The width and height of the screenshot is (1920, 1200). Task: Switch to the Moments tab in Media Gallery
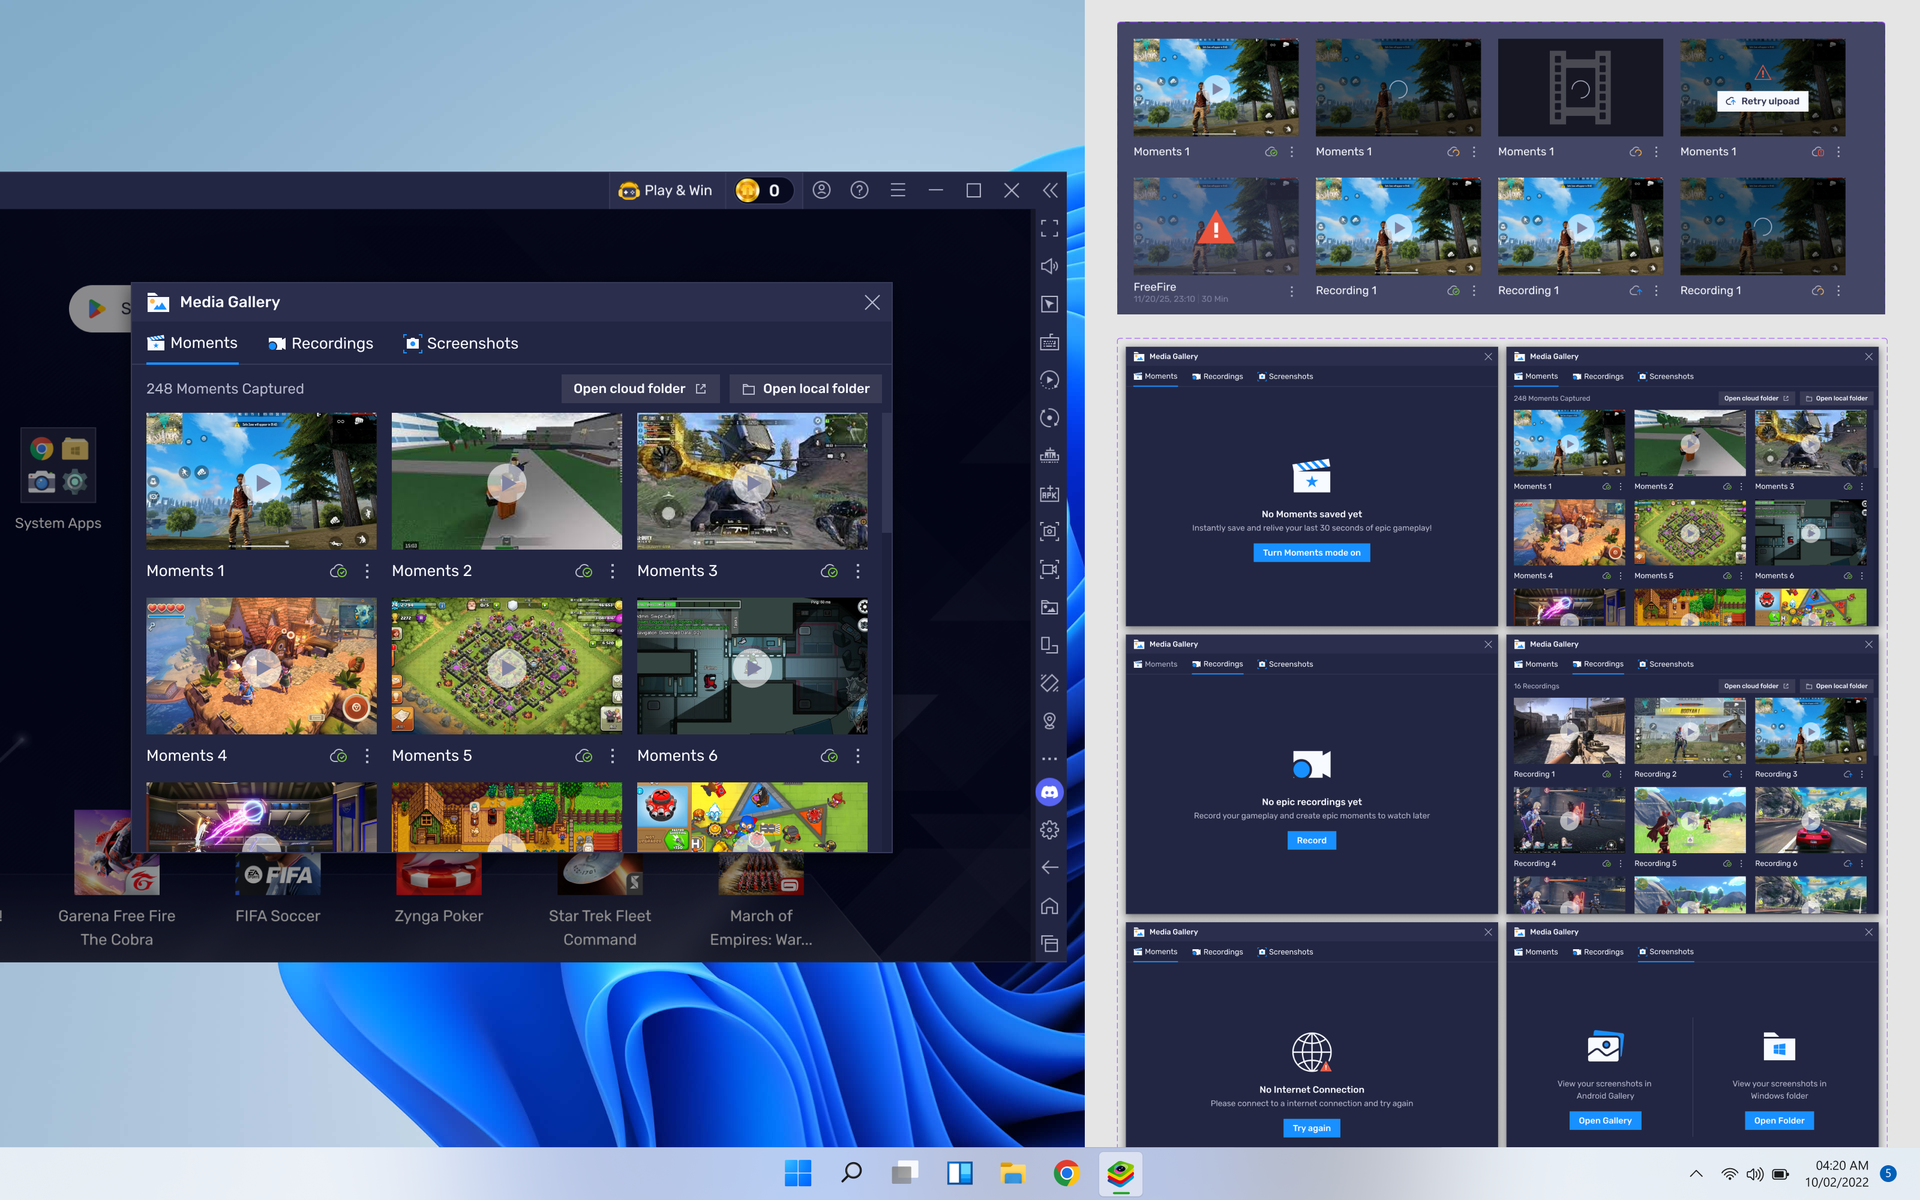click(x=192, y=343)
